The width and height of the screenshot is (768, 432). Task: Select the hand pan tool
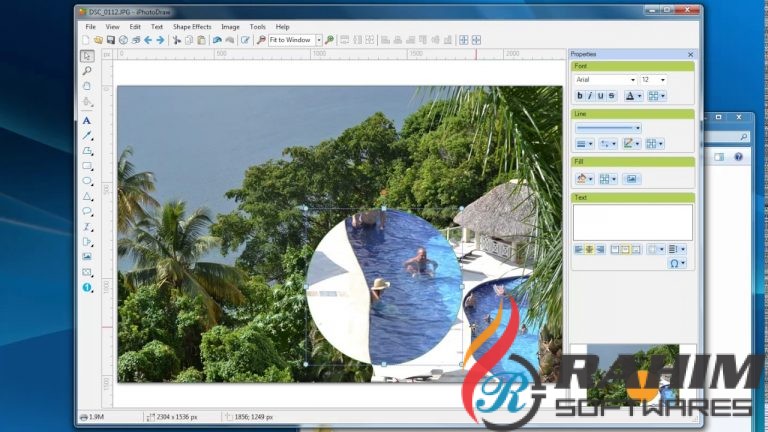pyautogui.click(x=87, y=86)
